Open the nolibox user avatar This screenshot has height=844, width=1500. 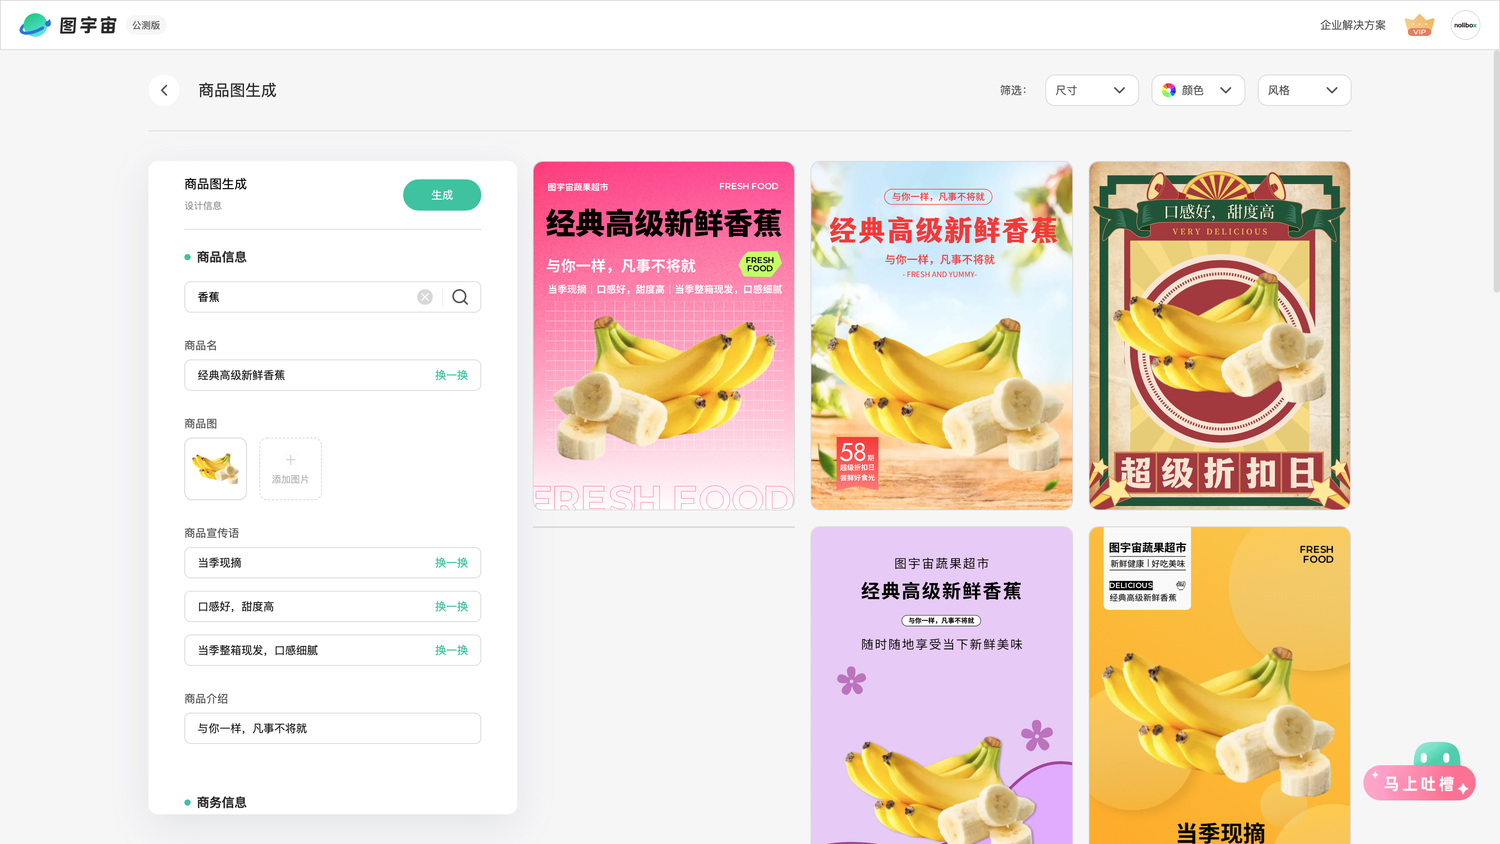coord(1465,25)
